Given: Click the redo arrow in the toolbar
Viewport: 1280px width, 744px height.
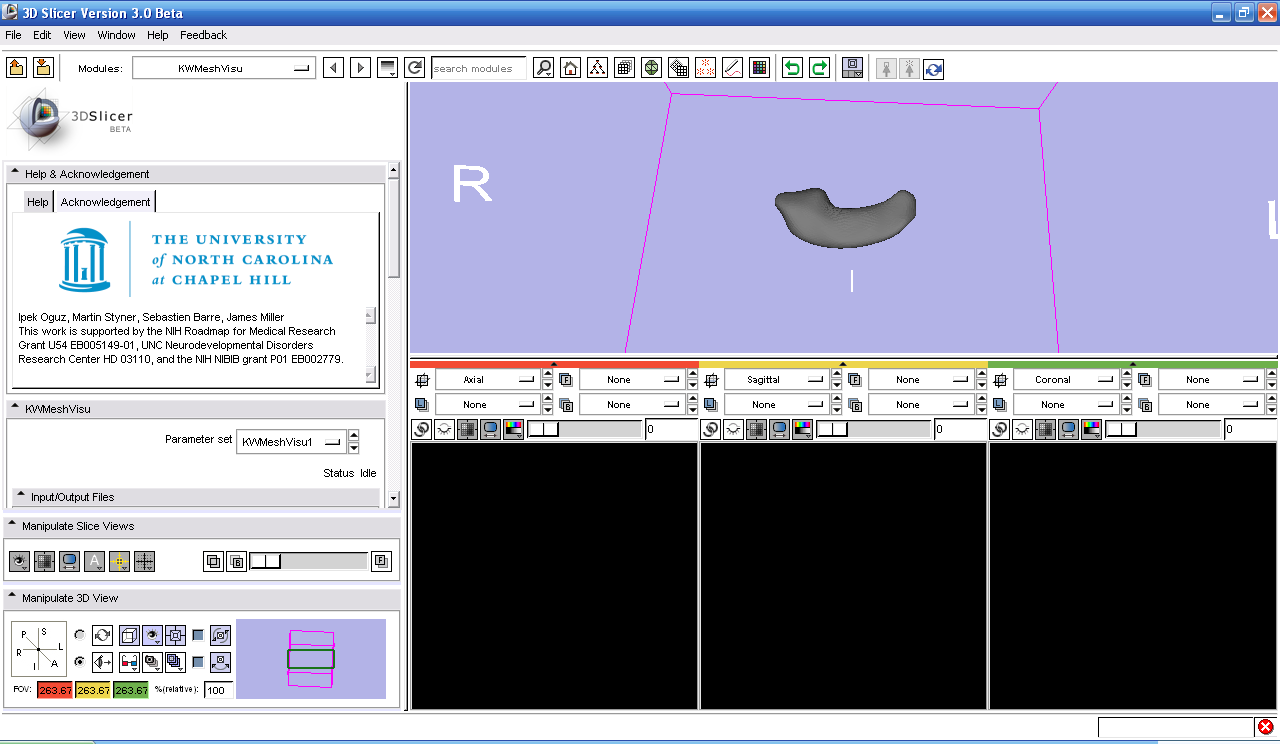Looking at the screenshot, I should [x=819, y=68].
